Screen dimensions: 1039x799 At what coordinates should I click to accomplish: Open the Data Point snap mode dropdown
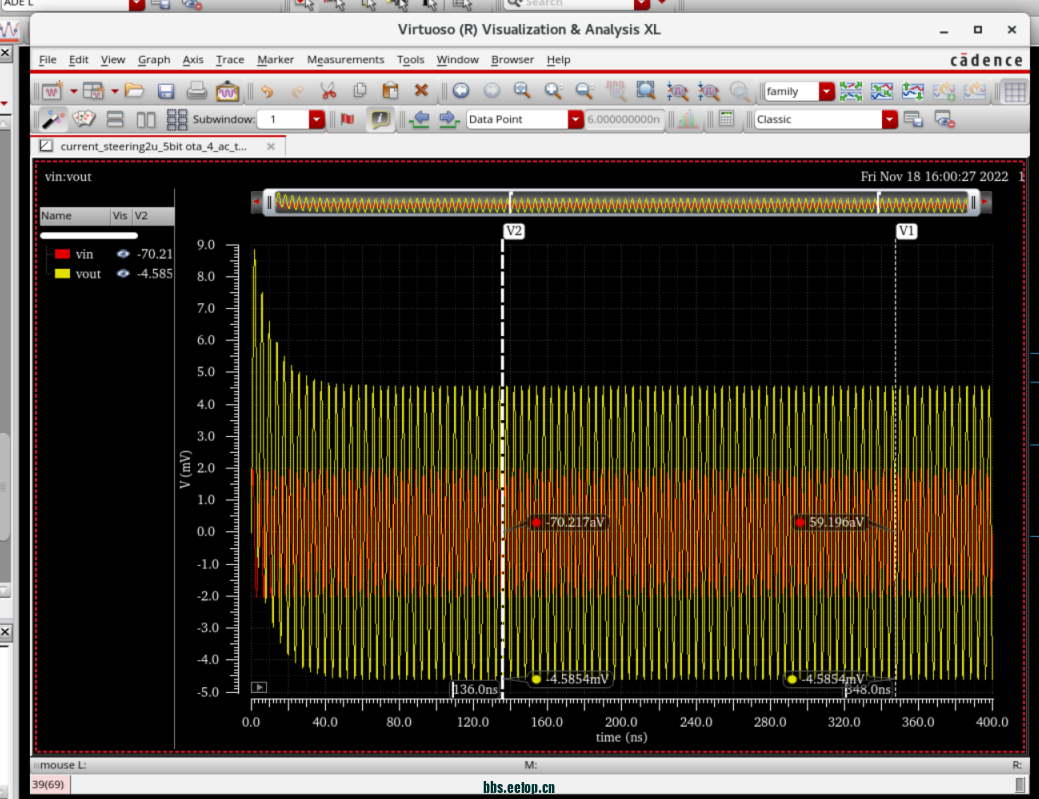[575, 119]
